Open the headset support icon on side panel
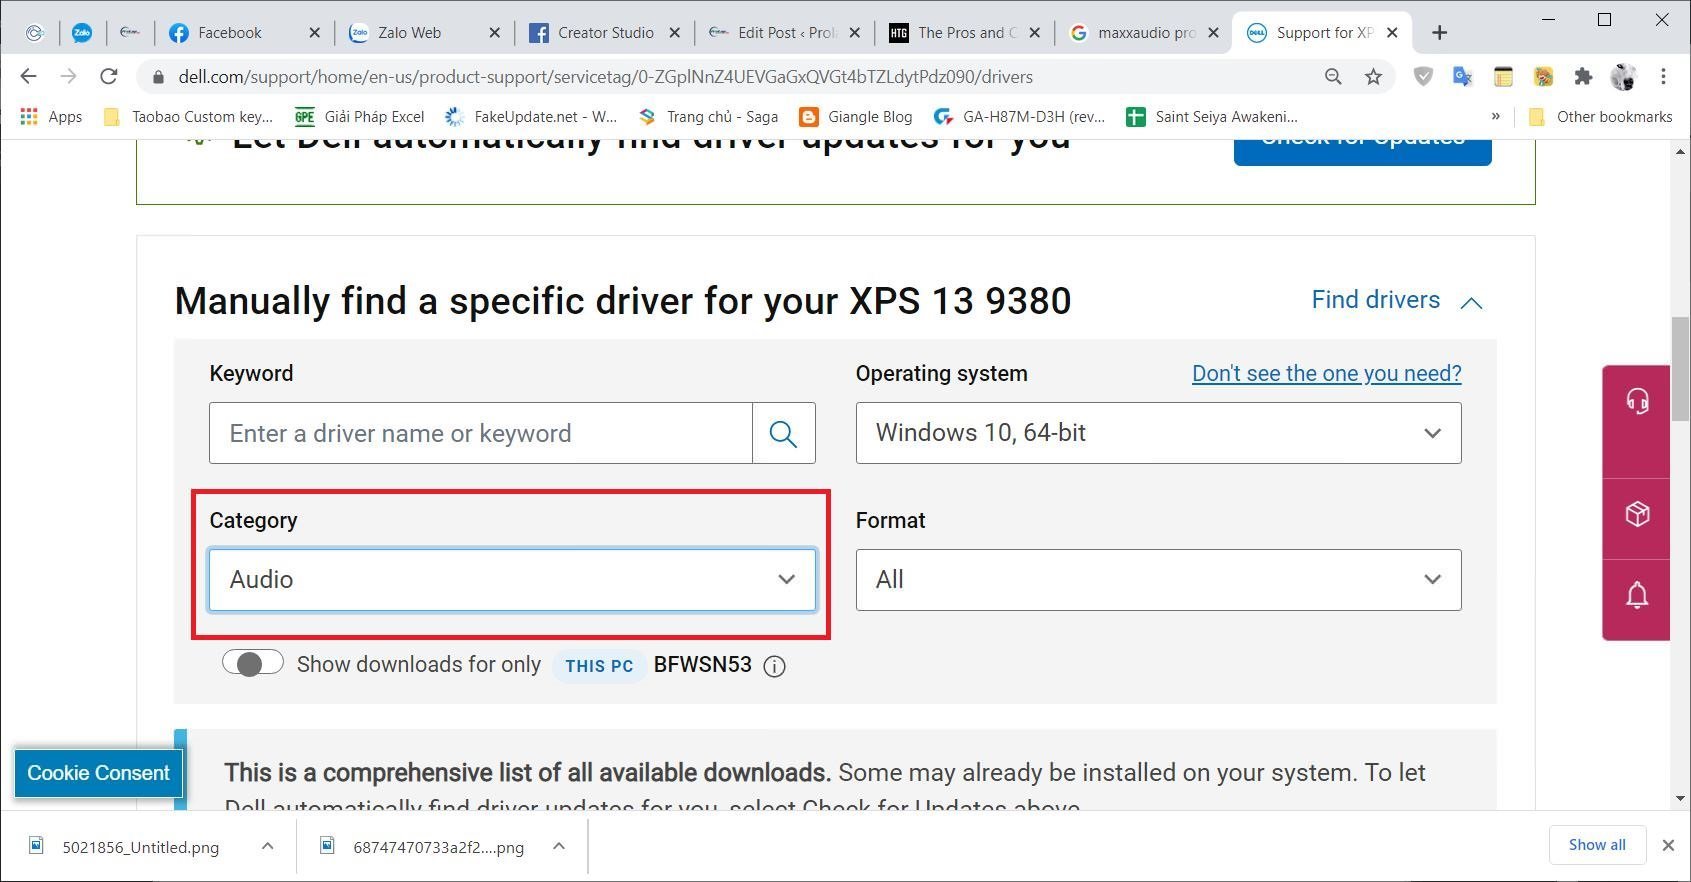 click(1637, 402)
